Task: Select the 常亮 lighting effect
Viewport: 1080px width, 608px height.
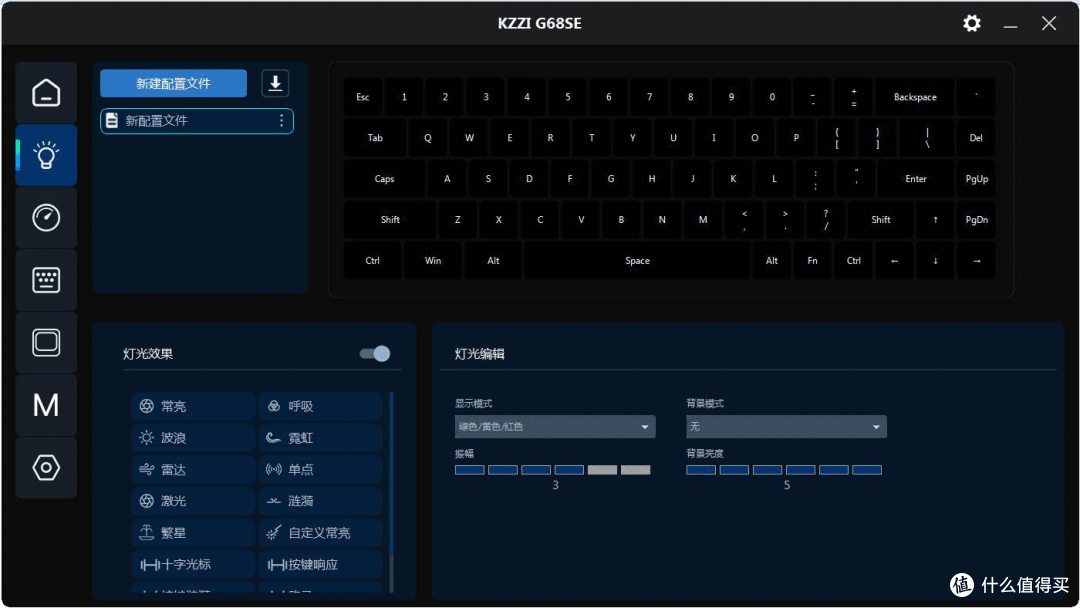Action: [x=193, y=406]
